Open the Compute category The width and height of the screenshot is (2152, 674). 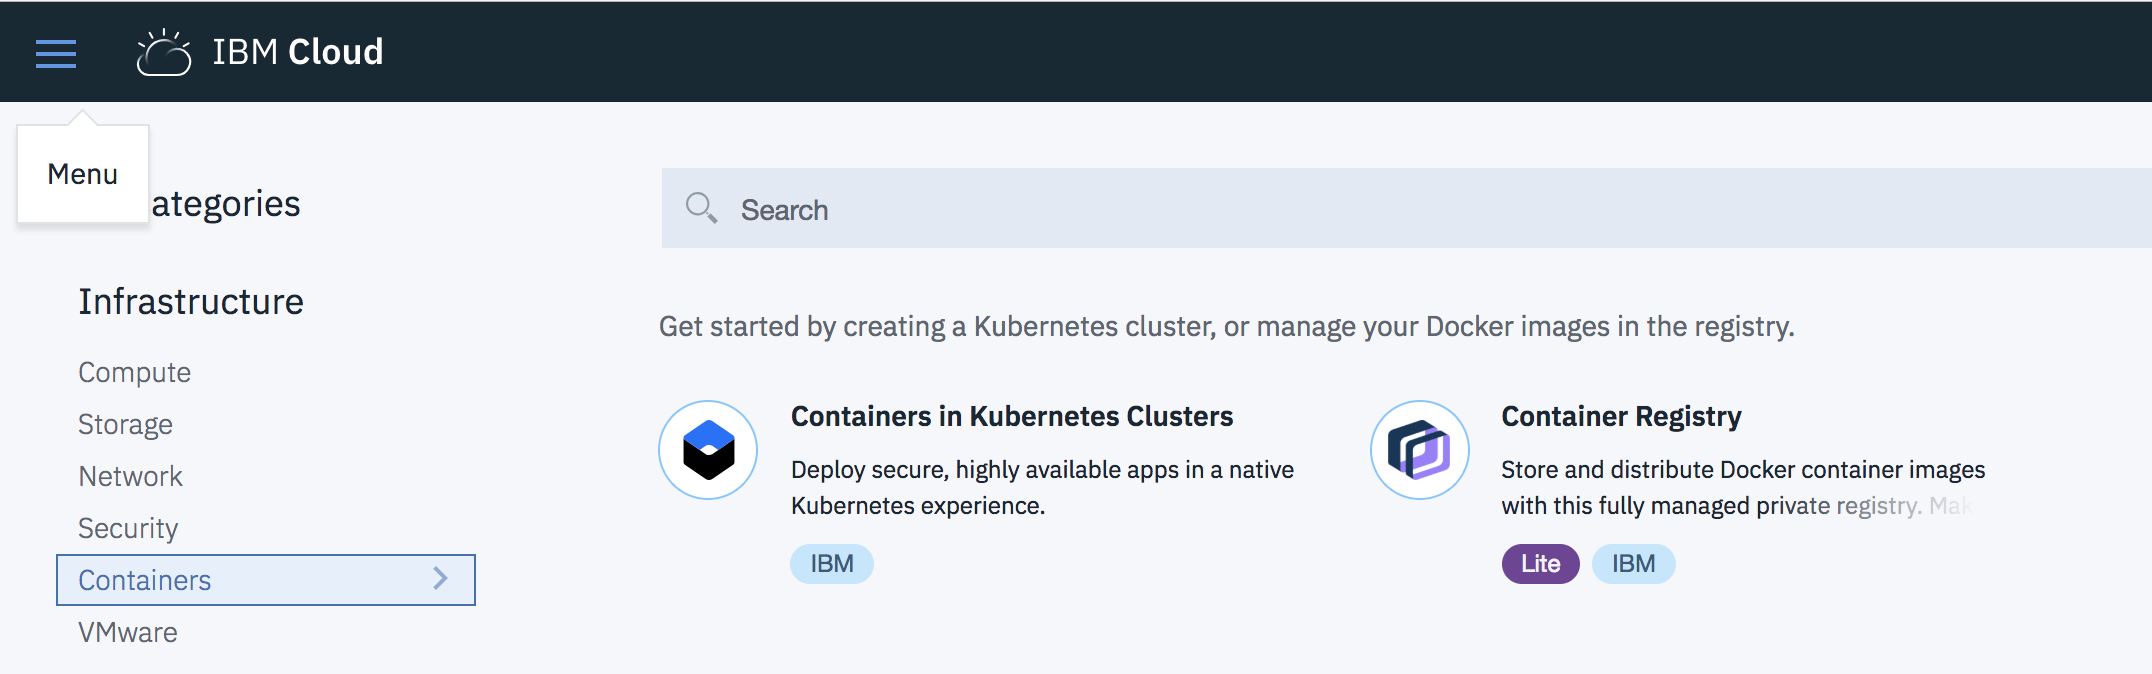(x=135, y=372)
